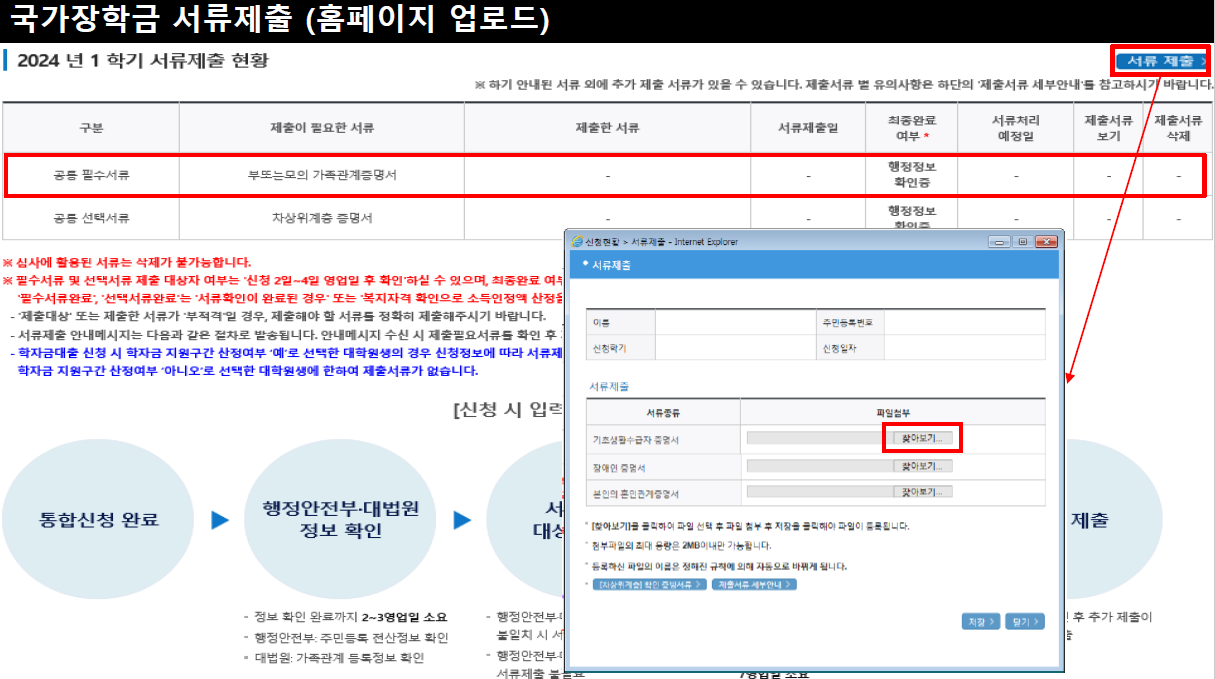Click the Internet Explorer icon in the popup title bar
The image size is (1215, 679).
coord(577,240)
